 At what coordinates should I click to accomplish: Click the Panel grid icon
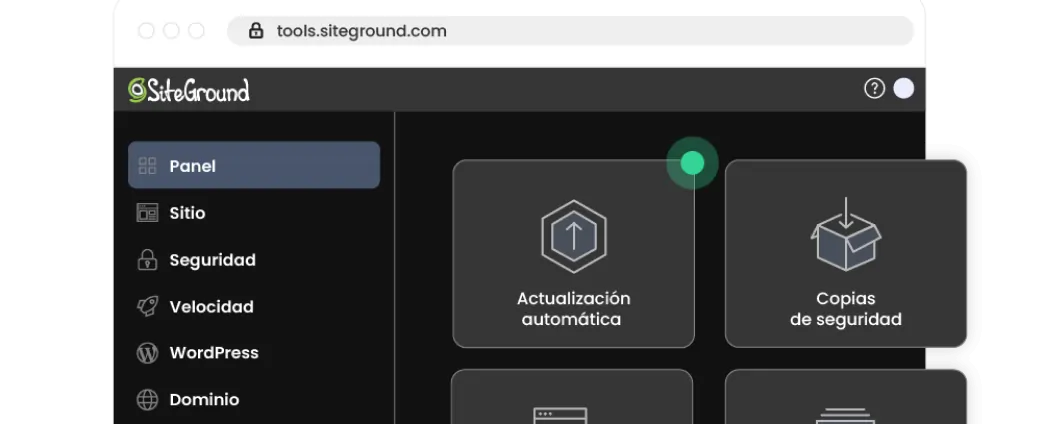point(147,166)
